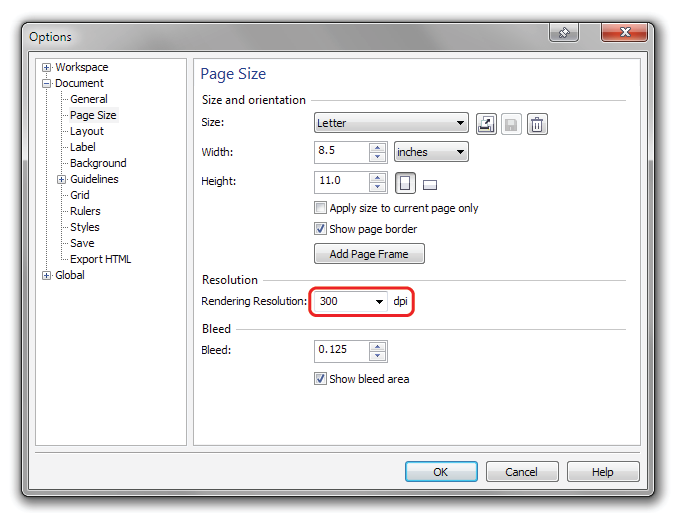Select Layout in the tree
Image resolution: width=674 pixels, height=513 pixels.
click(87, 131)
